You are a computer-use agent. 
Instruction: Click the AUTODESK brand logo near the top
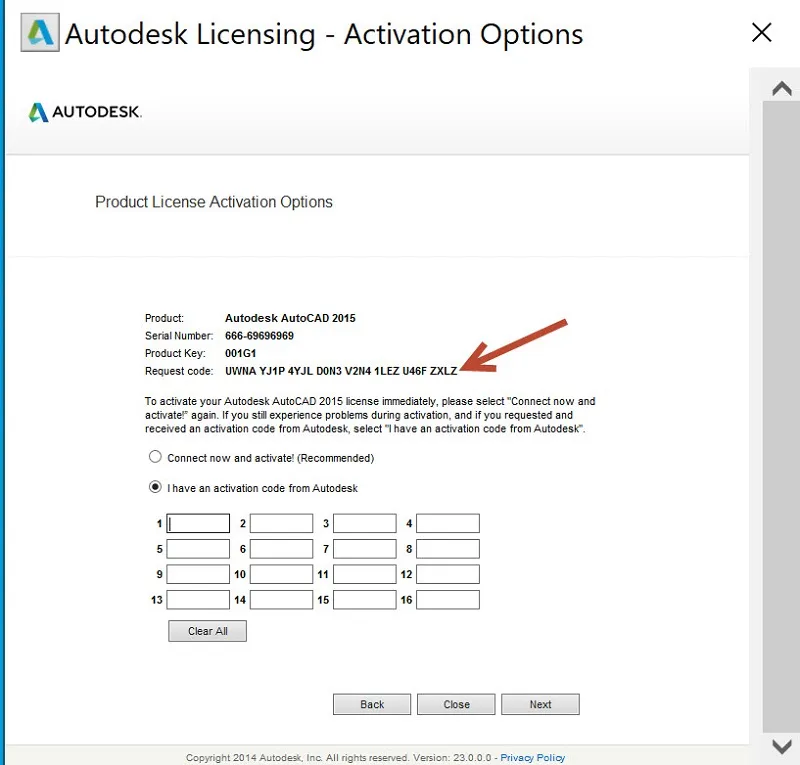pos(84,112)
